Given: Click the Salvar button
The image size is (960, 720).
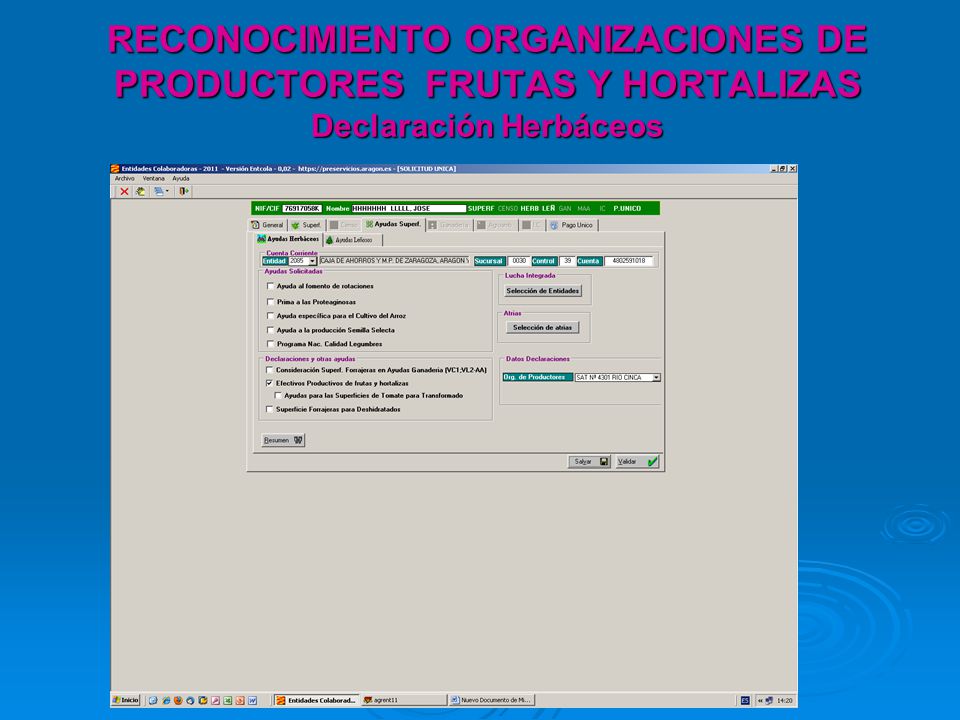Looking at the screenshot, I should coord(589,462).
